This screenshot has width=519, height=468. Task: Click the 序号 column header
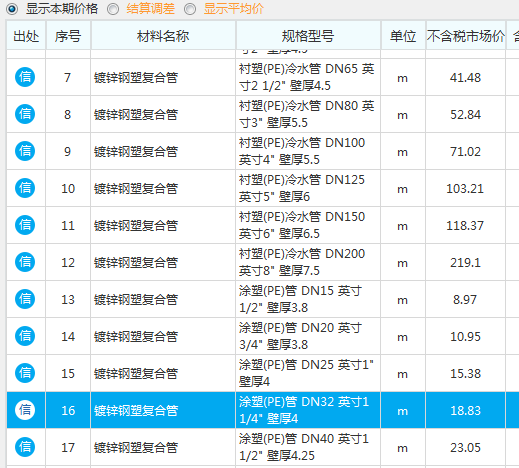tap(68, 36)
